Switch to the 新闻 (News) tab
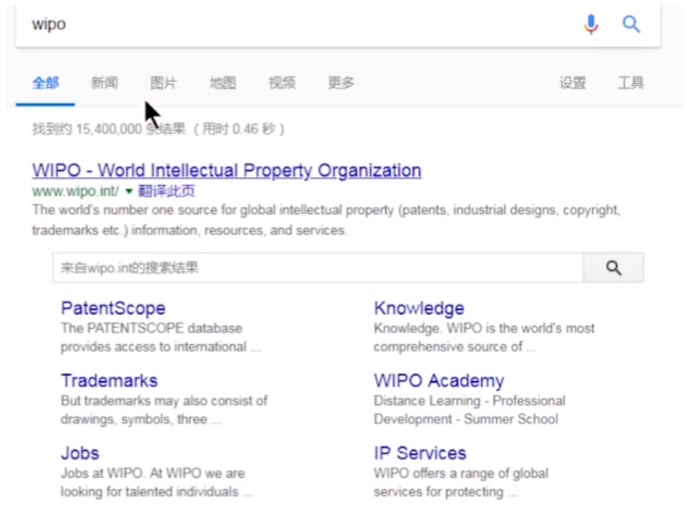The image size is (691, 524). pyautogui.click(x=104, y=83)
